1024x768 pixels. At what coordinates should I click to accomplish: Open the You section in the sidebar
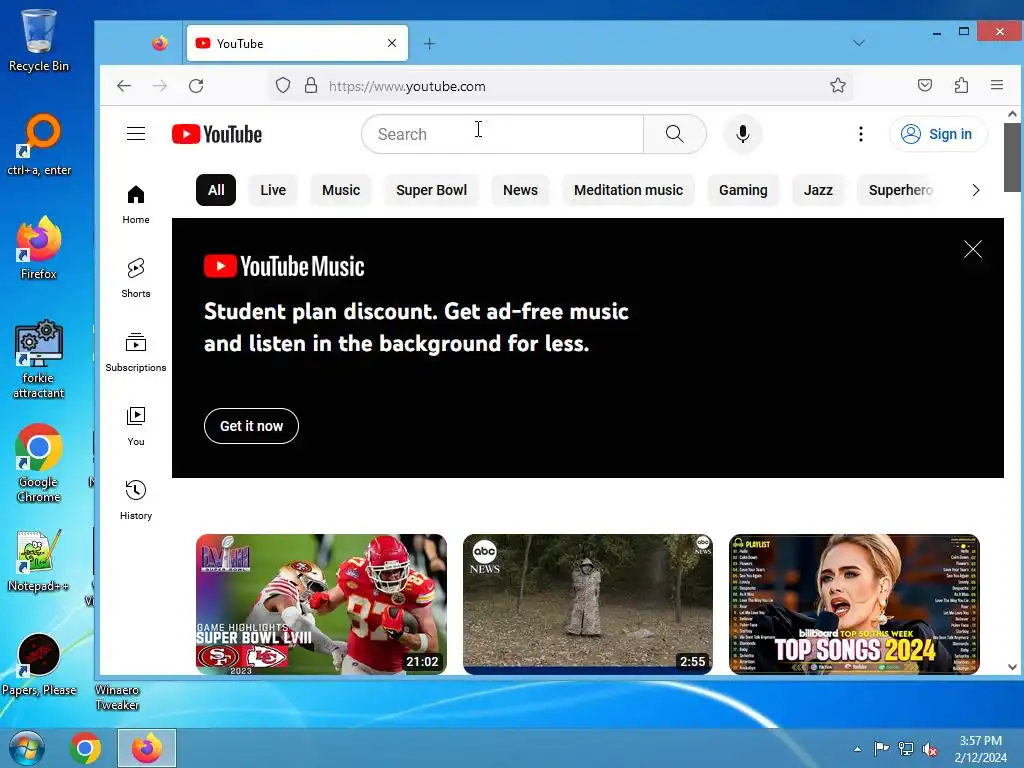tap(136, 426)
